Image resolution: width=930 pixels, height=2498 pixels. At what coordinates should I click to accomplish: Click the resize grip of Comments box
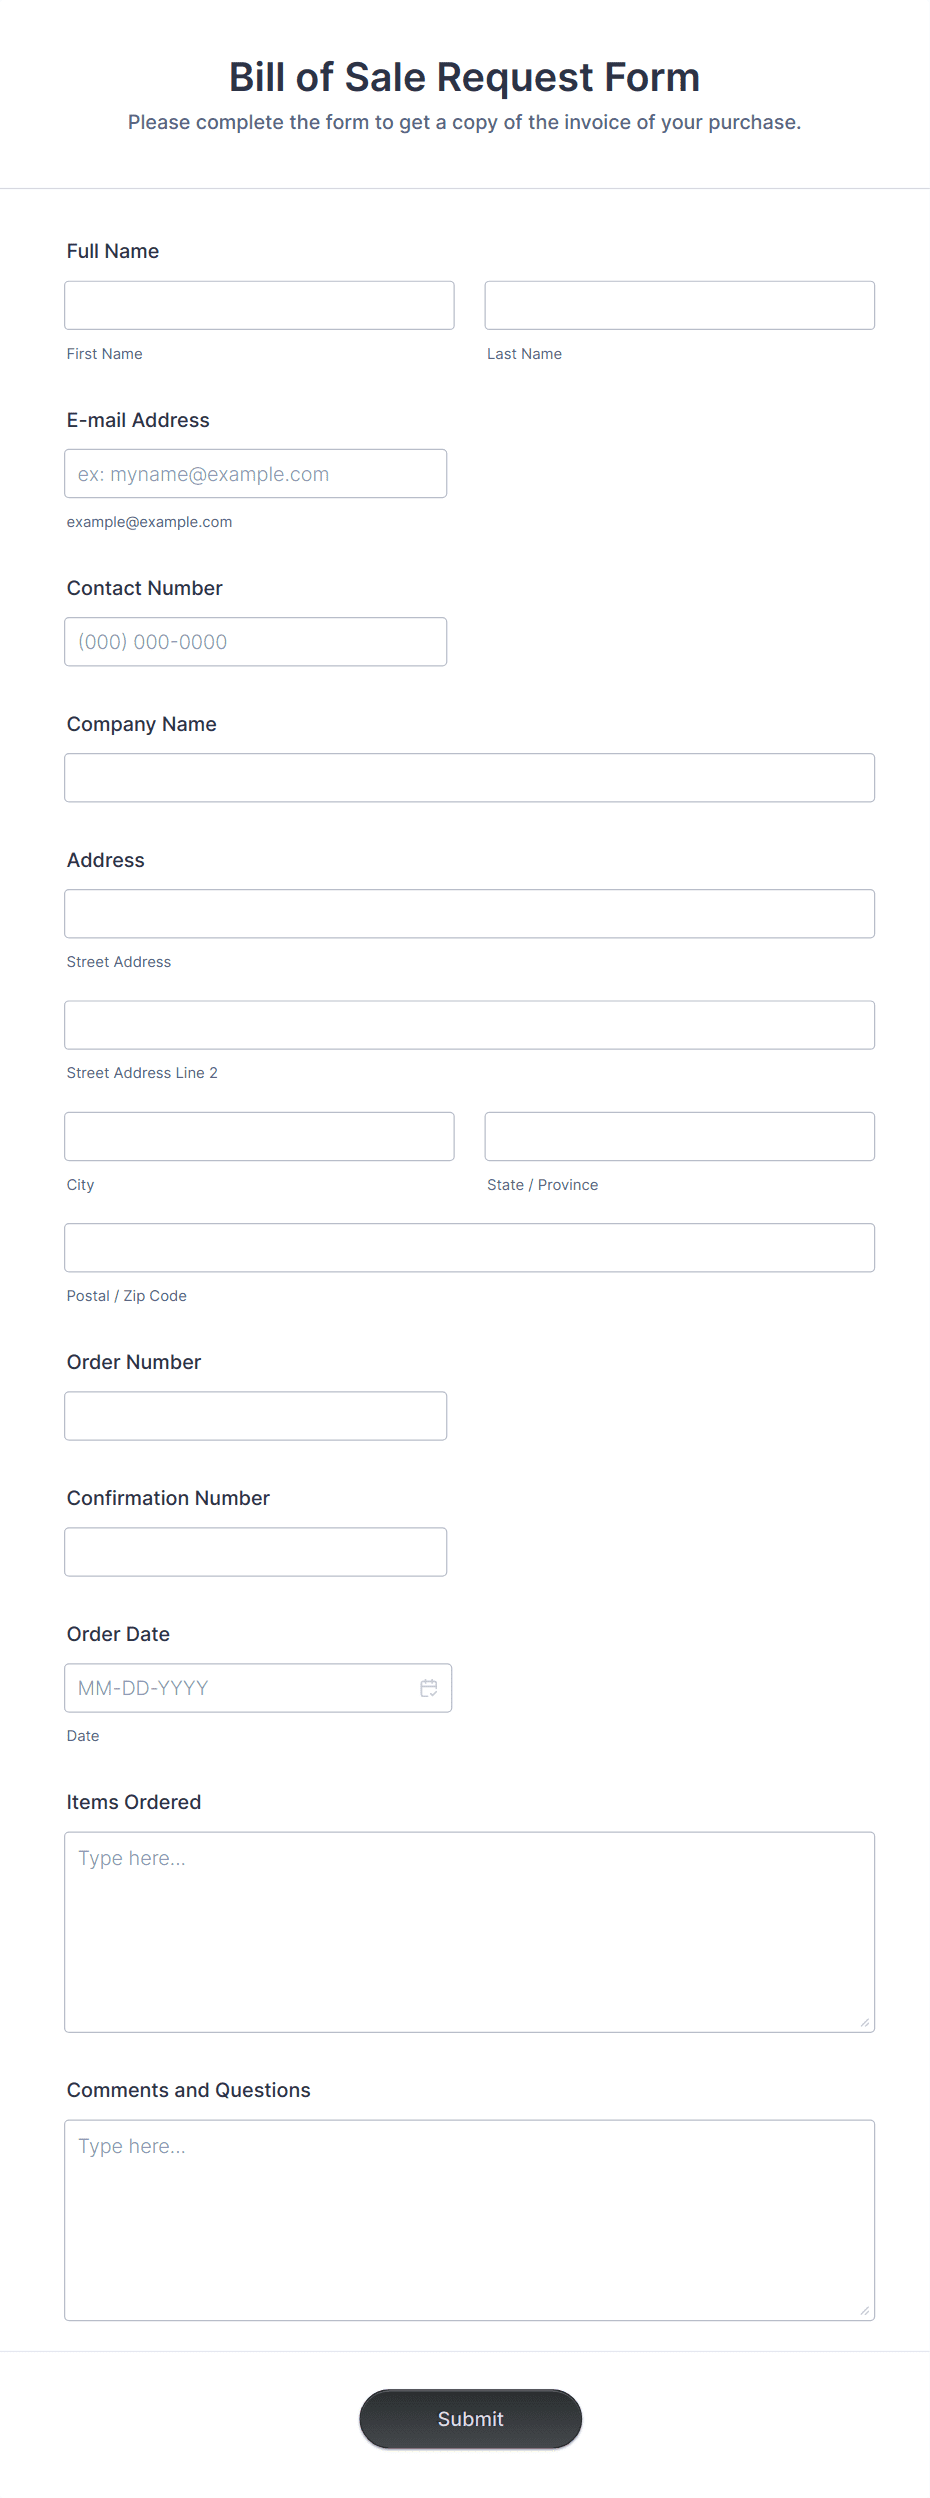[x=863, y=2312]
